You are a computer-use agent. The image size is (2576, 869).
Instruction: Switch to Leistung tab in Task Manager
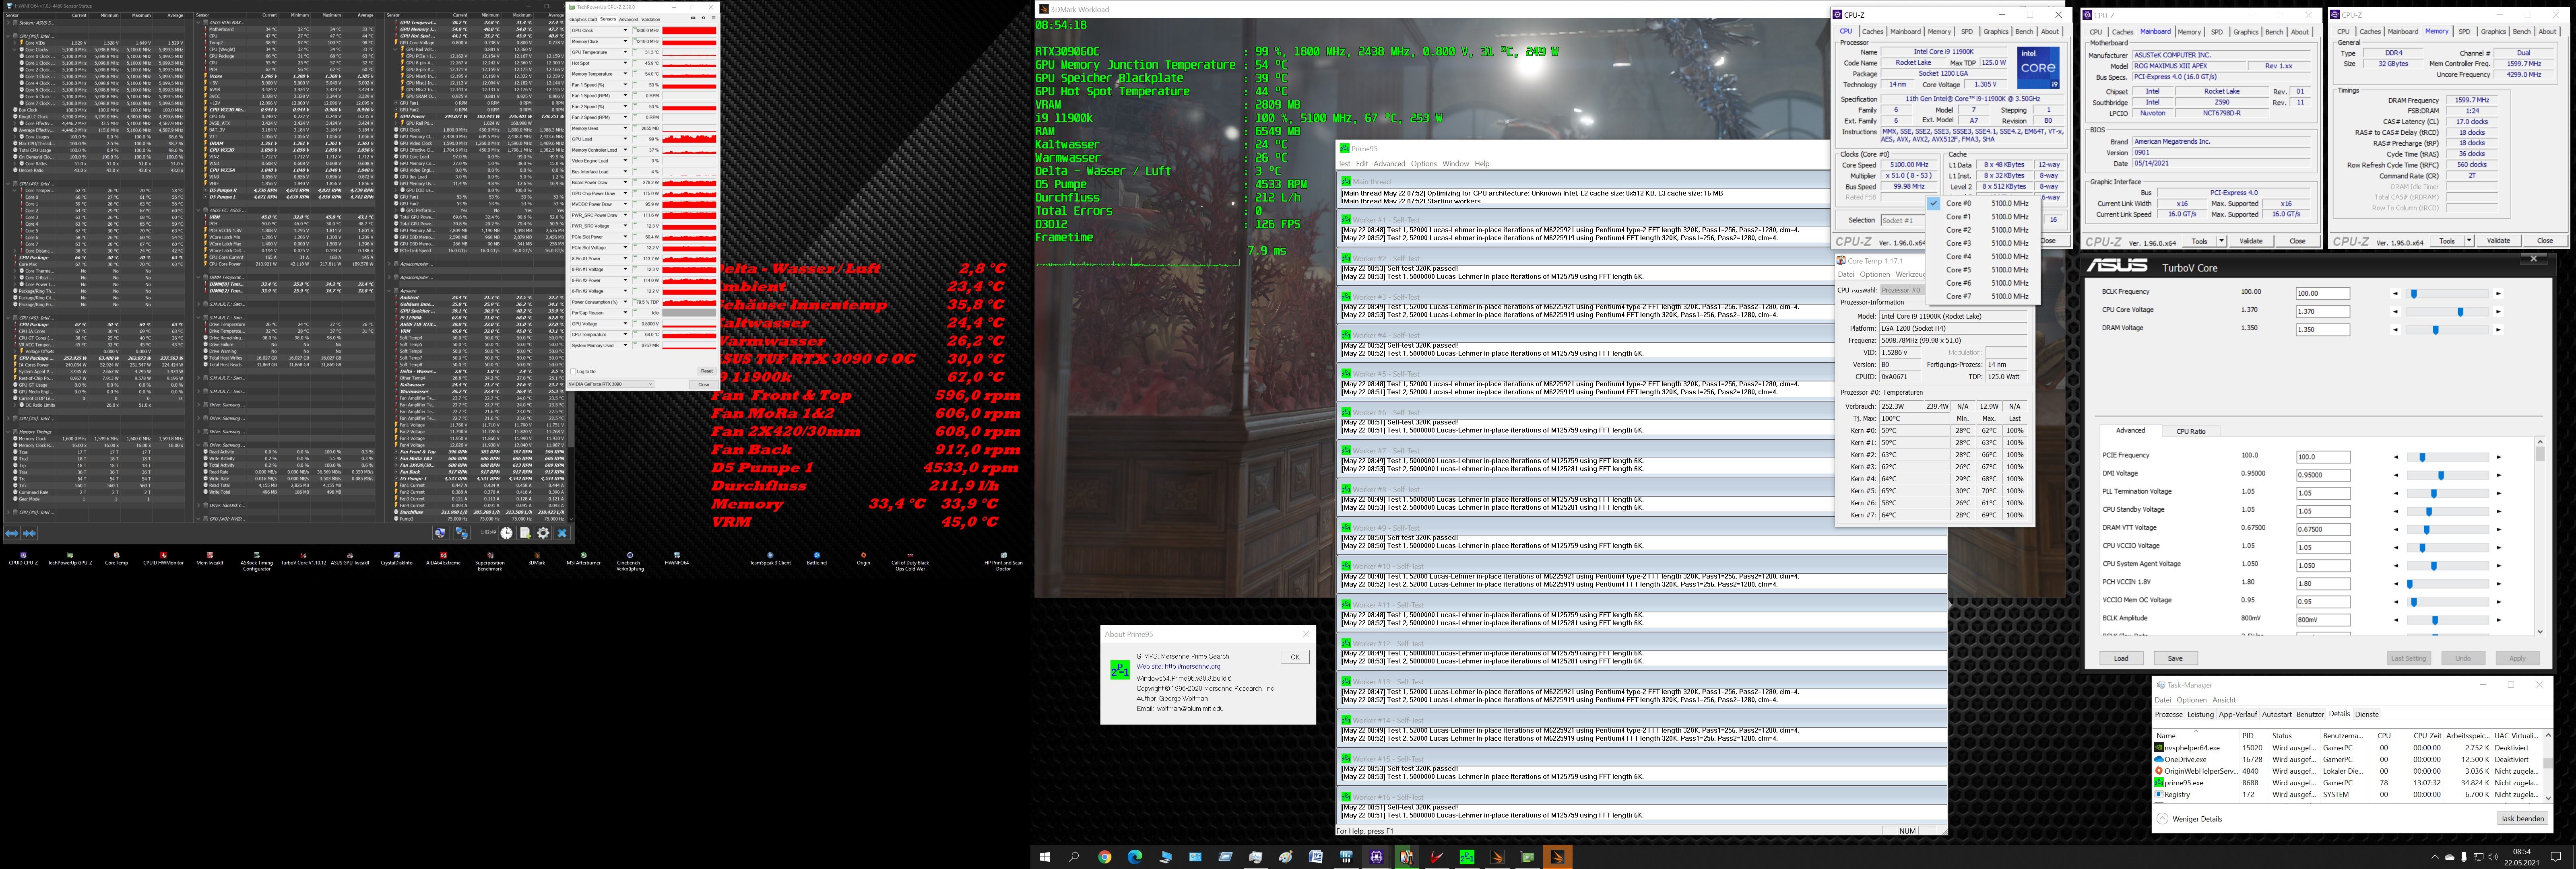[2201, 714]
